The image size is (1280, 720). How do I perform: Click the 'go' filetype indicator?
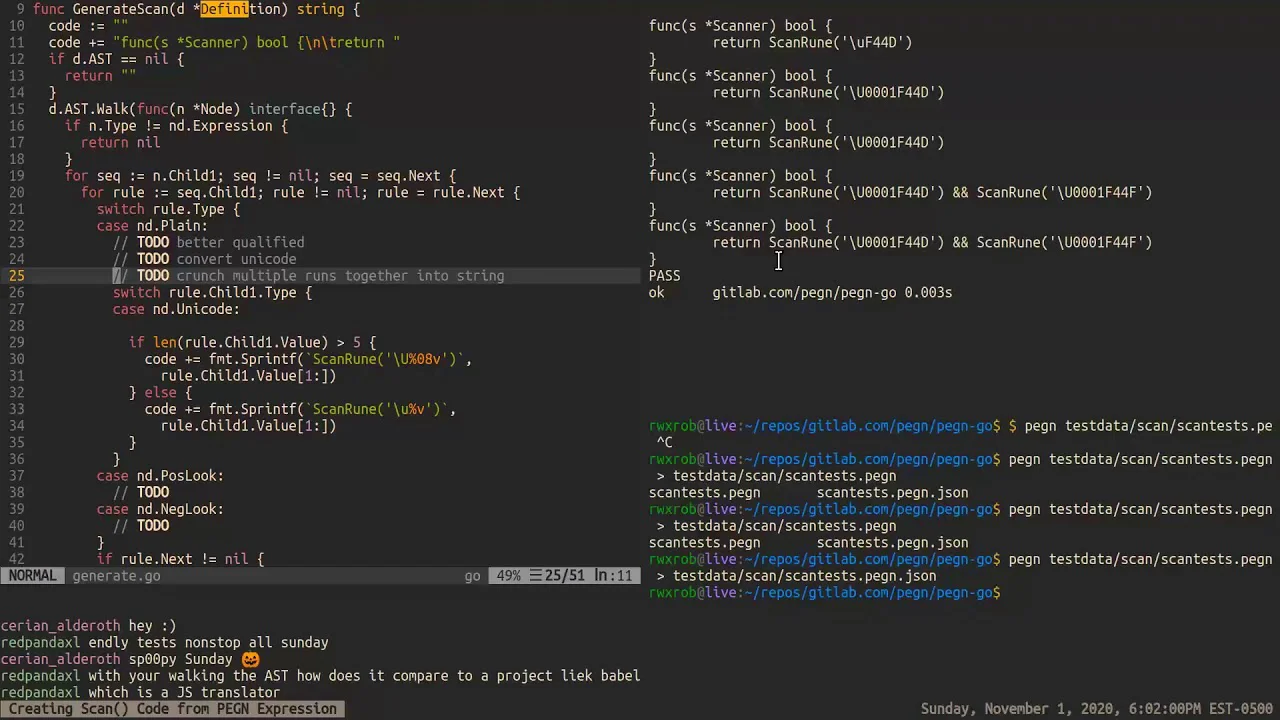pos(472,576)
